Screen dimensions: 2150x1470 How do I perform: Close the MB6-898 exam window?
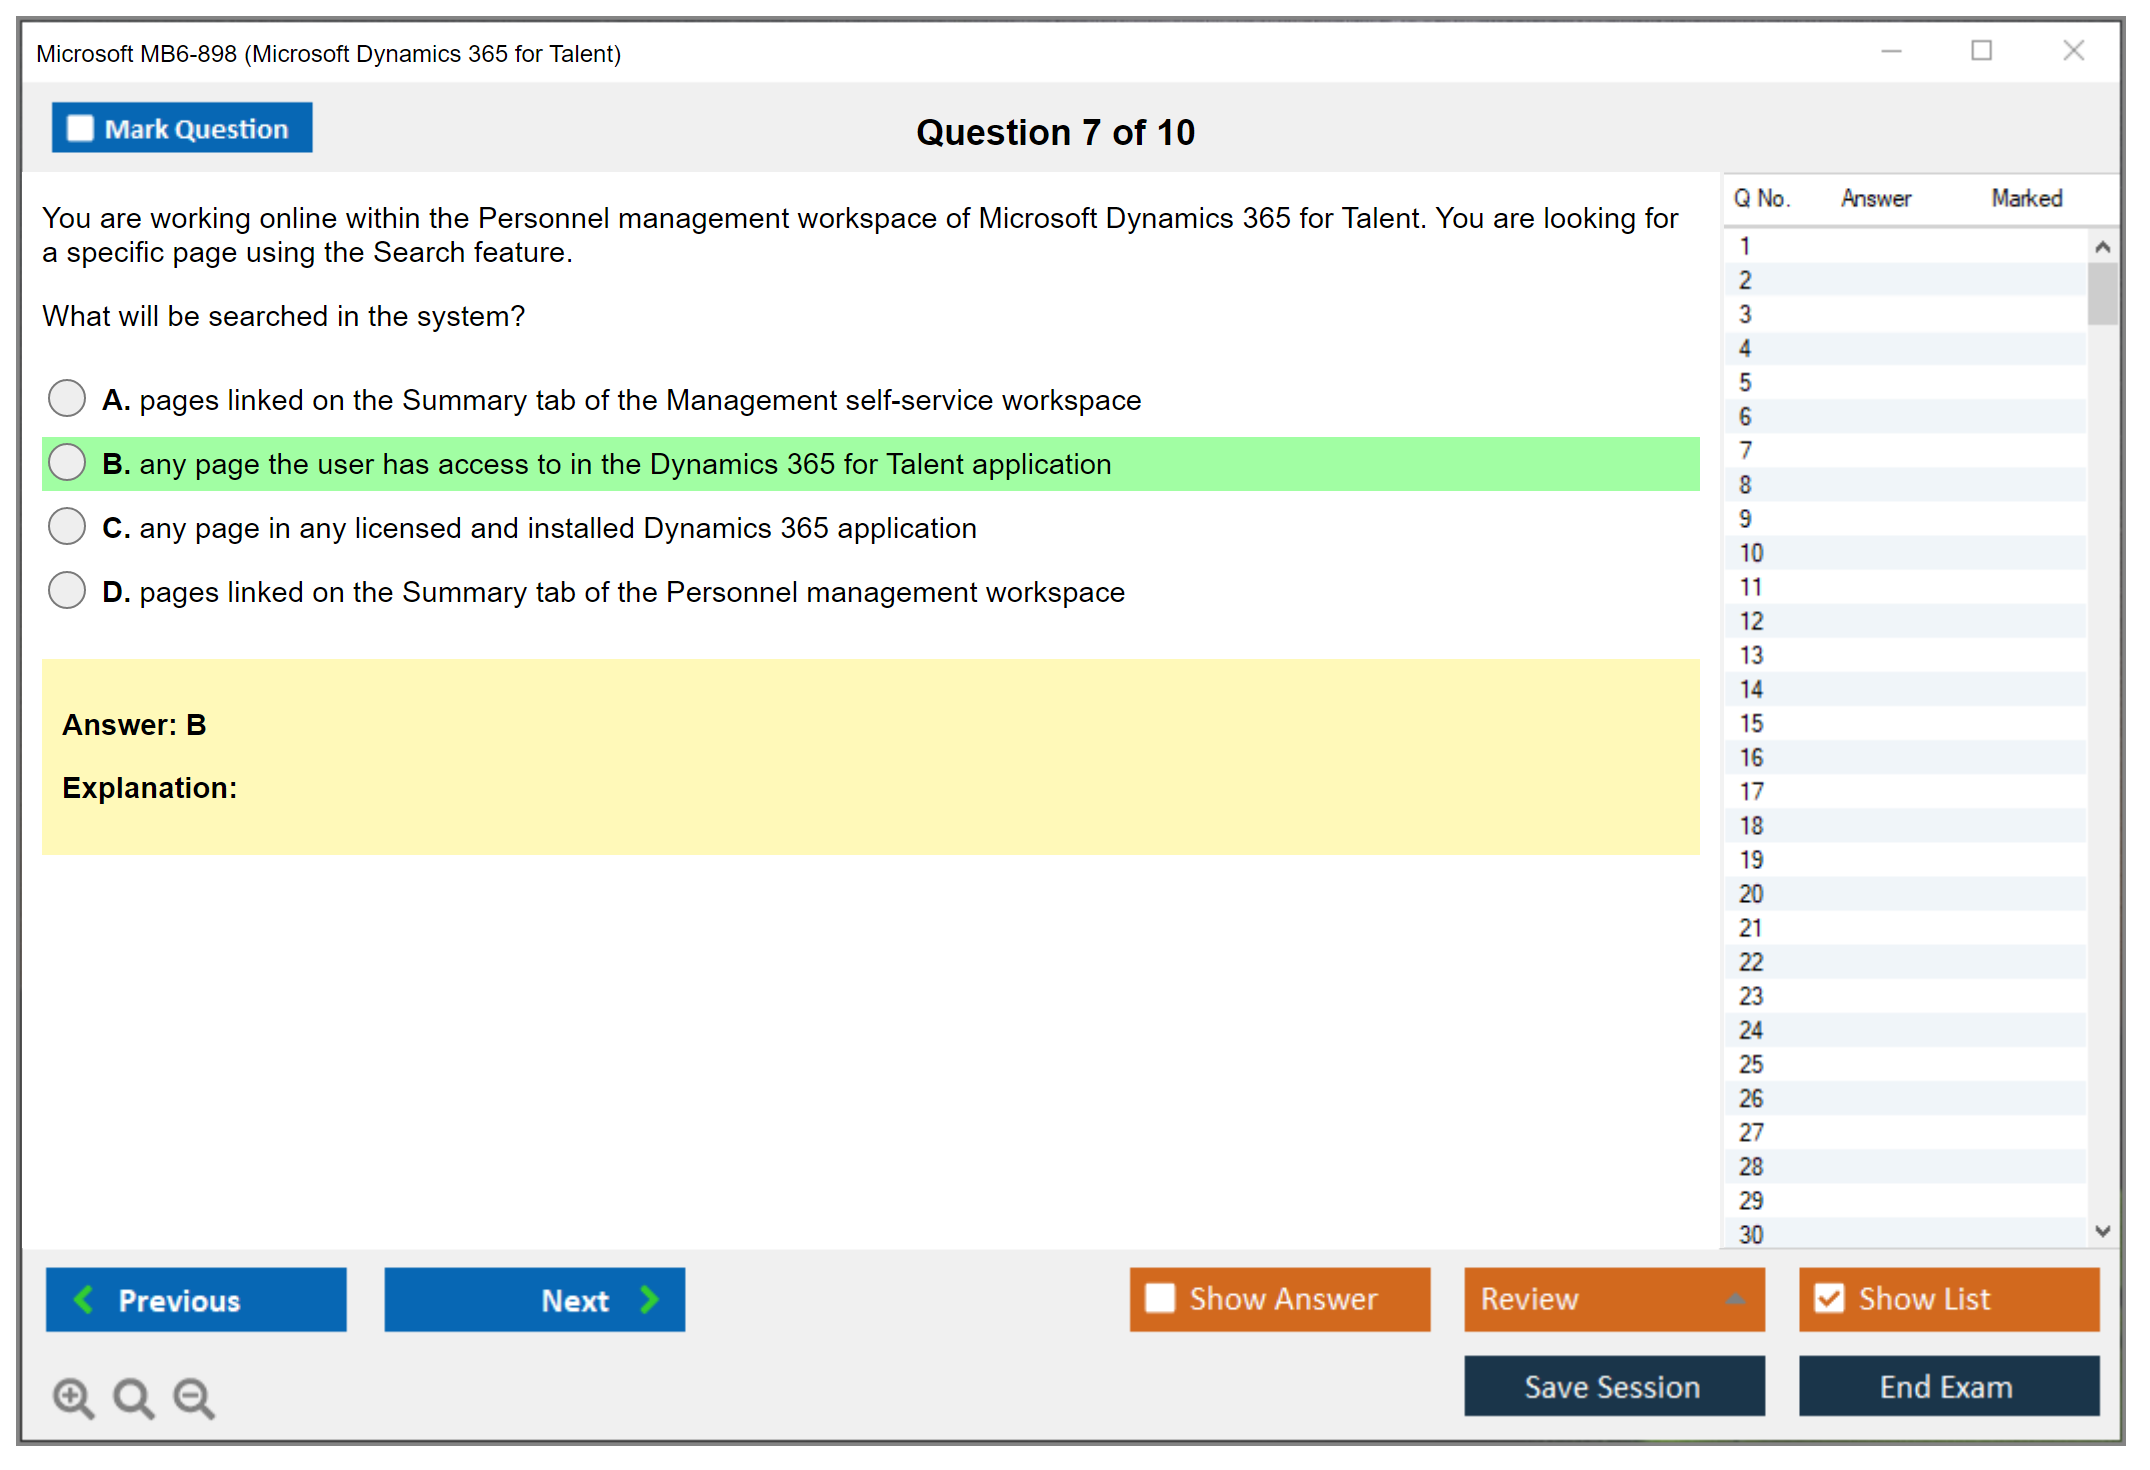2073,51
